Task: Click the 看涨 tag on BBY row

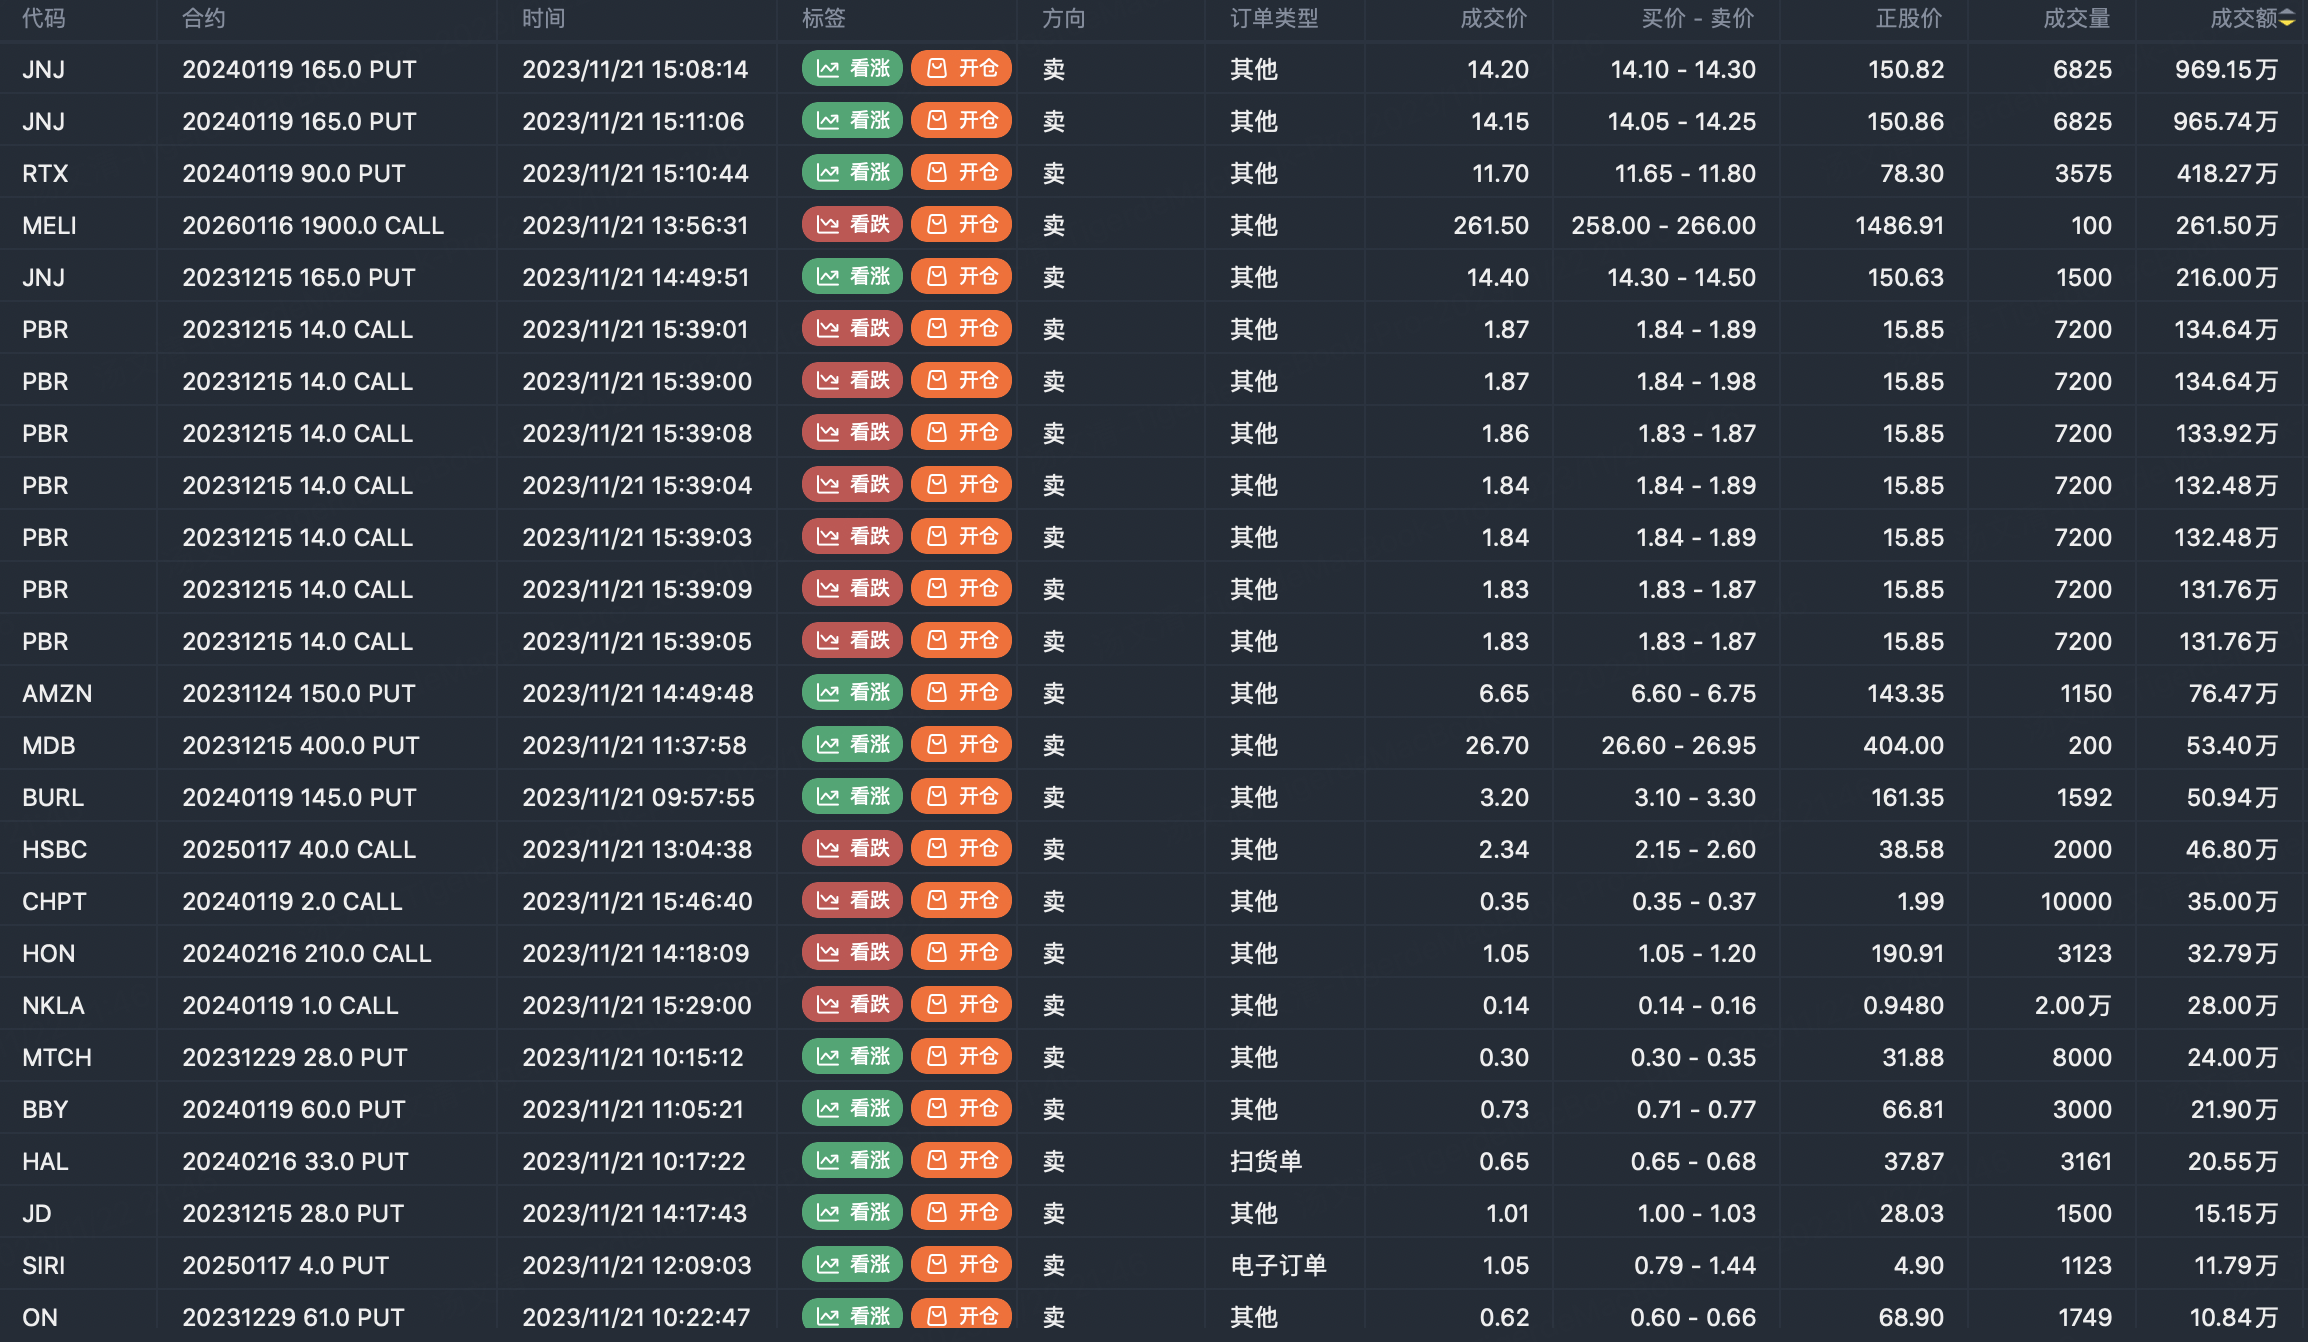Action: (x=853, y=1109)
